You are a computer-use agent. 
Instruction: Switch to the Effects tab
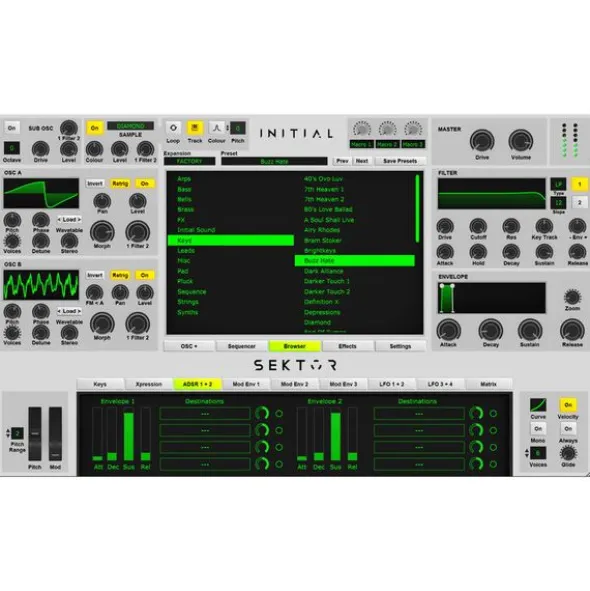[x=347, y=346]
